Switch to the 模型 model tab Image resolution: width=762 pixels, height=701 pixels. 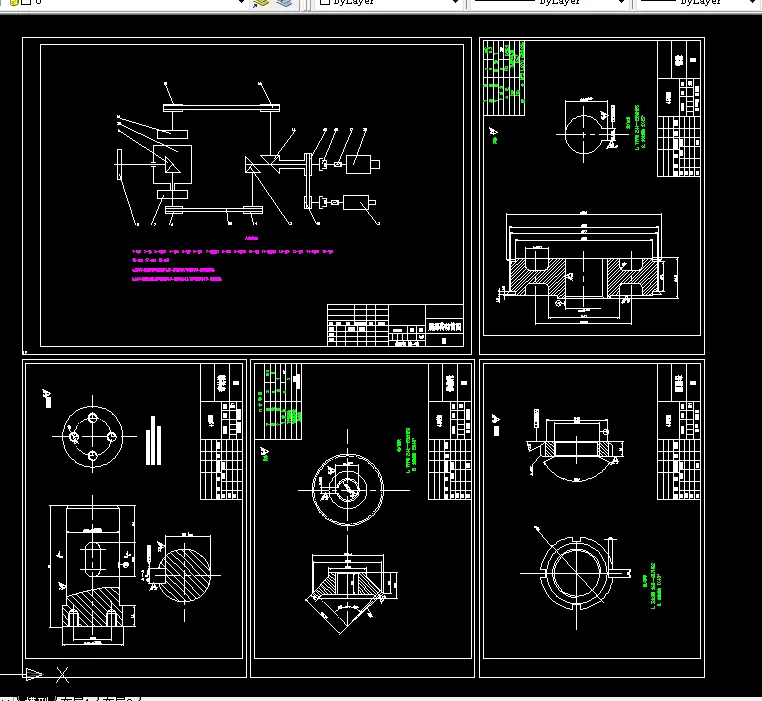[37, 699]
